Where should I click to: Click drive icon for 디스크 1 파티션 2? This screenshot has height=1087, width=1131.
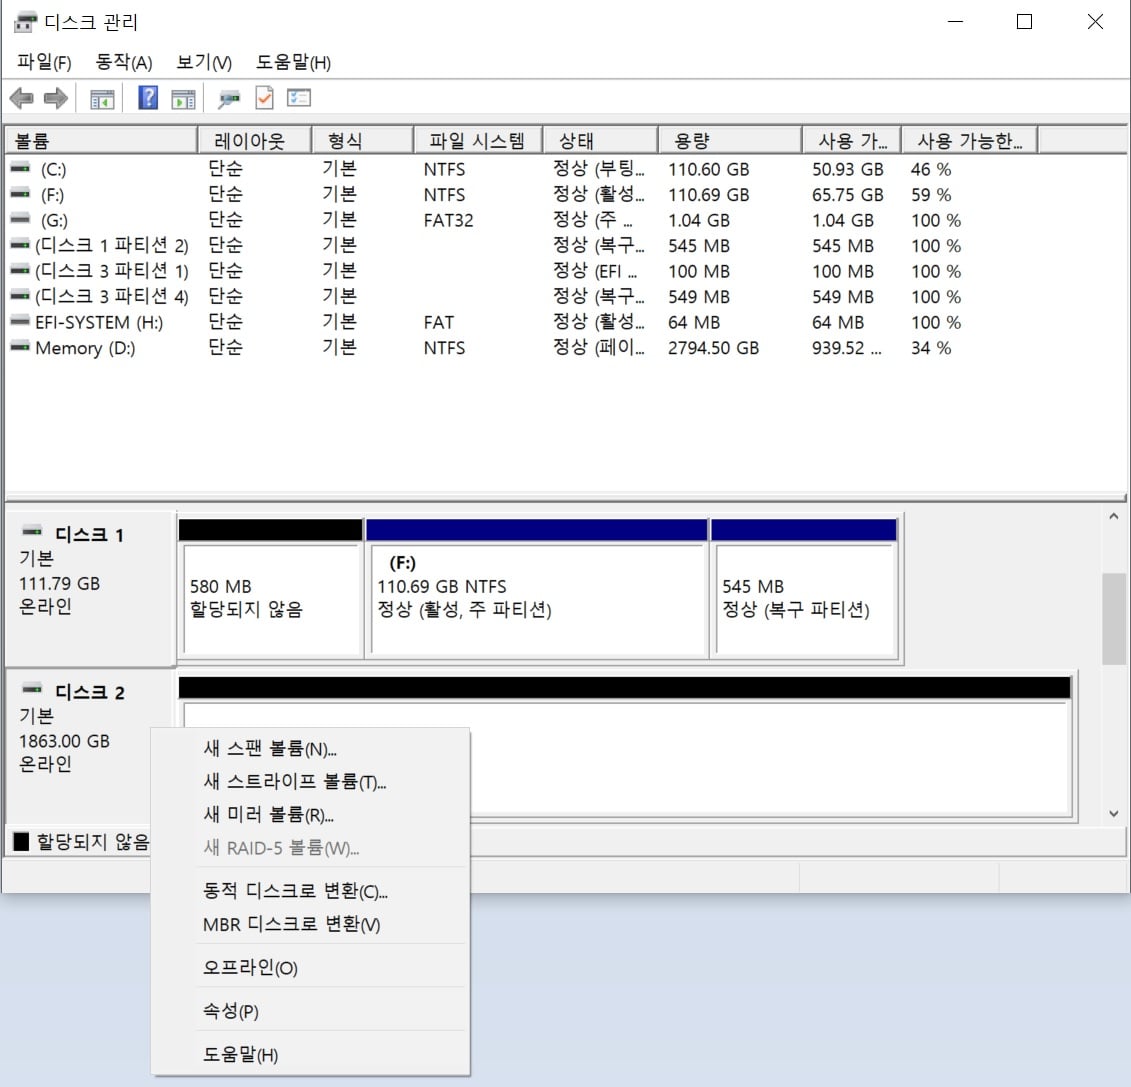[x=20, y=245]
